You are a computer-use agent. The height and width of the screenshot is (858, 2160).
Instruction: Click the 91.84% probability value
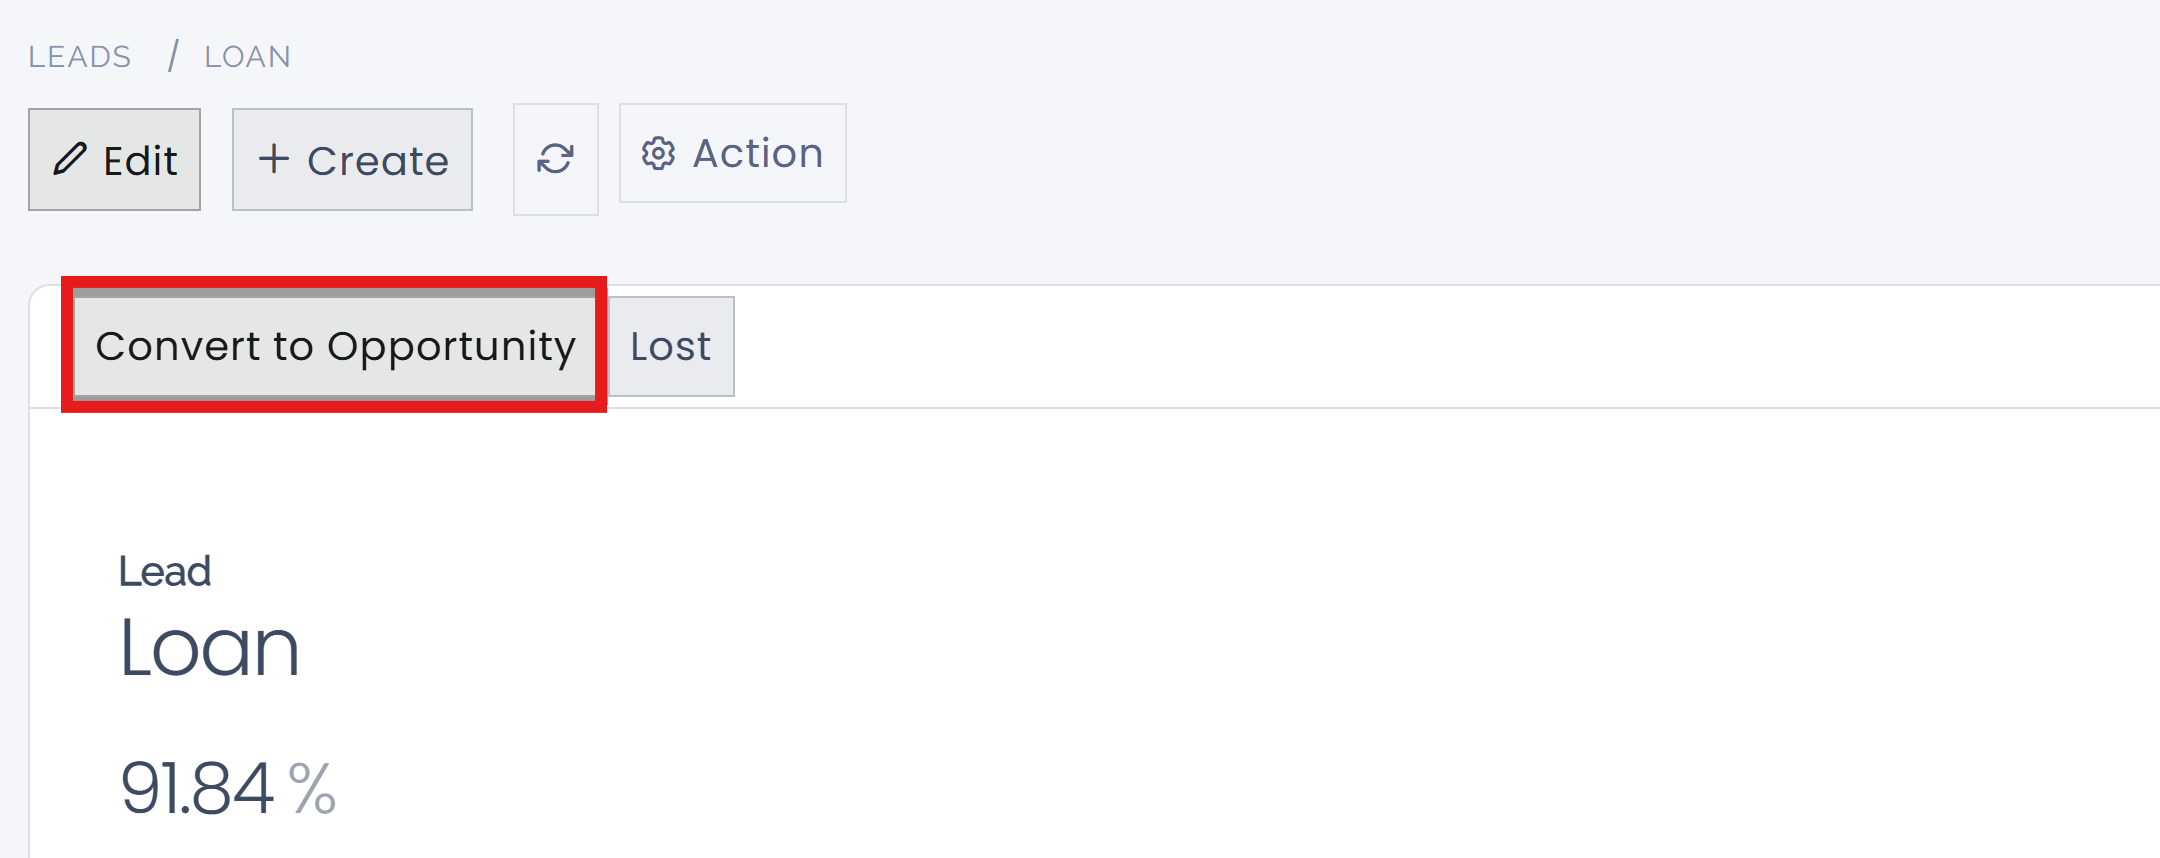(x=225, y=789)
